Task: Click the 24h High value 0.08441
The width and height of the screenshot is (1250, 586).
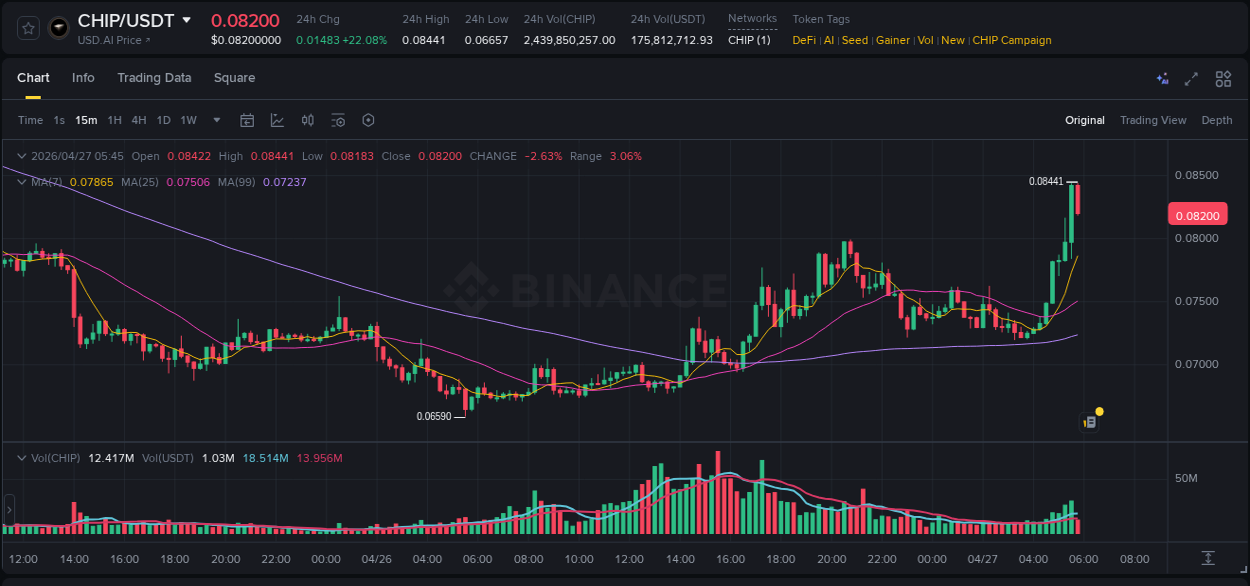Action: [425, 40]
